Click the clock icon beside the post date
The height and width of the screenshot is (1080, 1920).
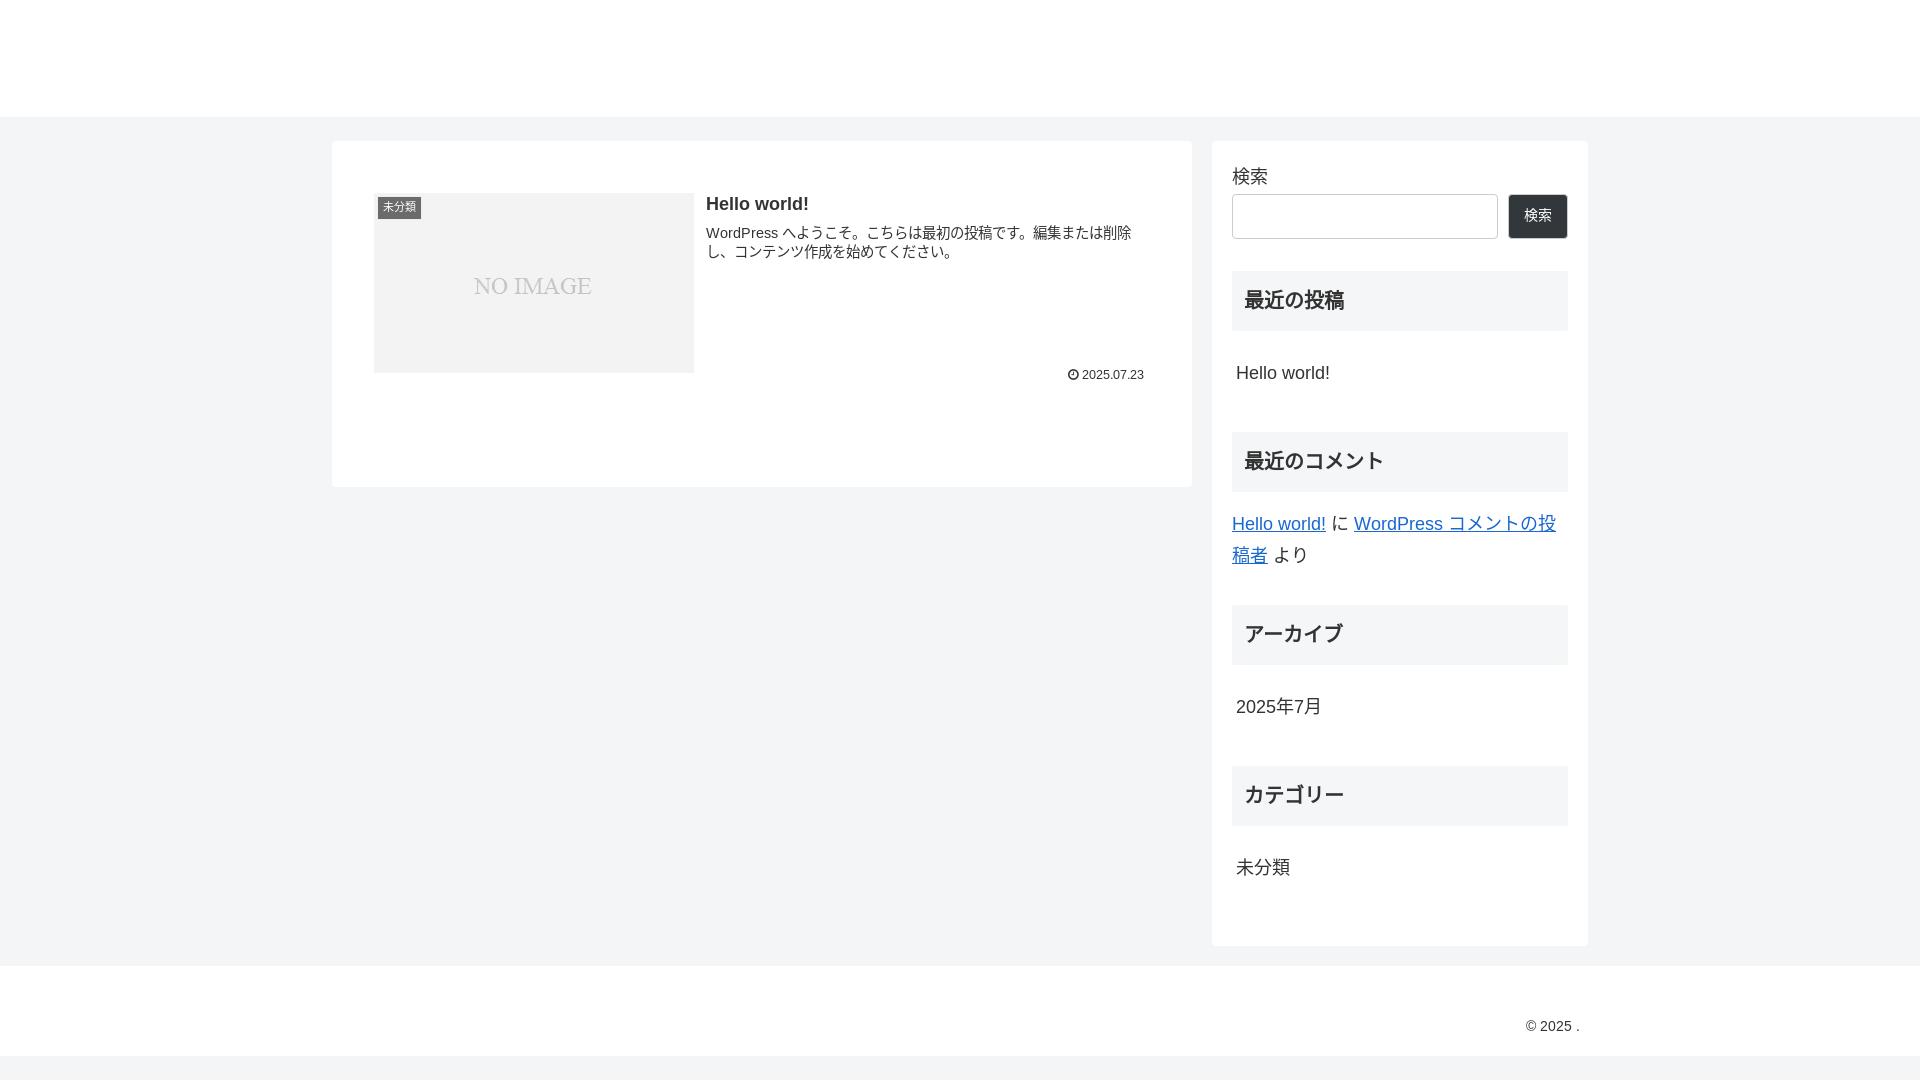1073,375
